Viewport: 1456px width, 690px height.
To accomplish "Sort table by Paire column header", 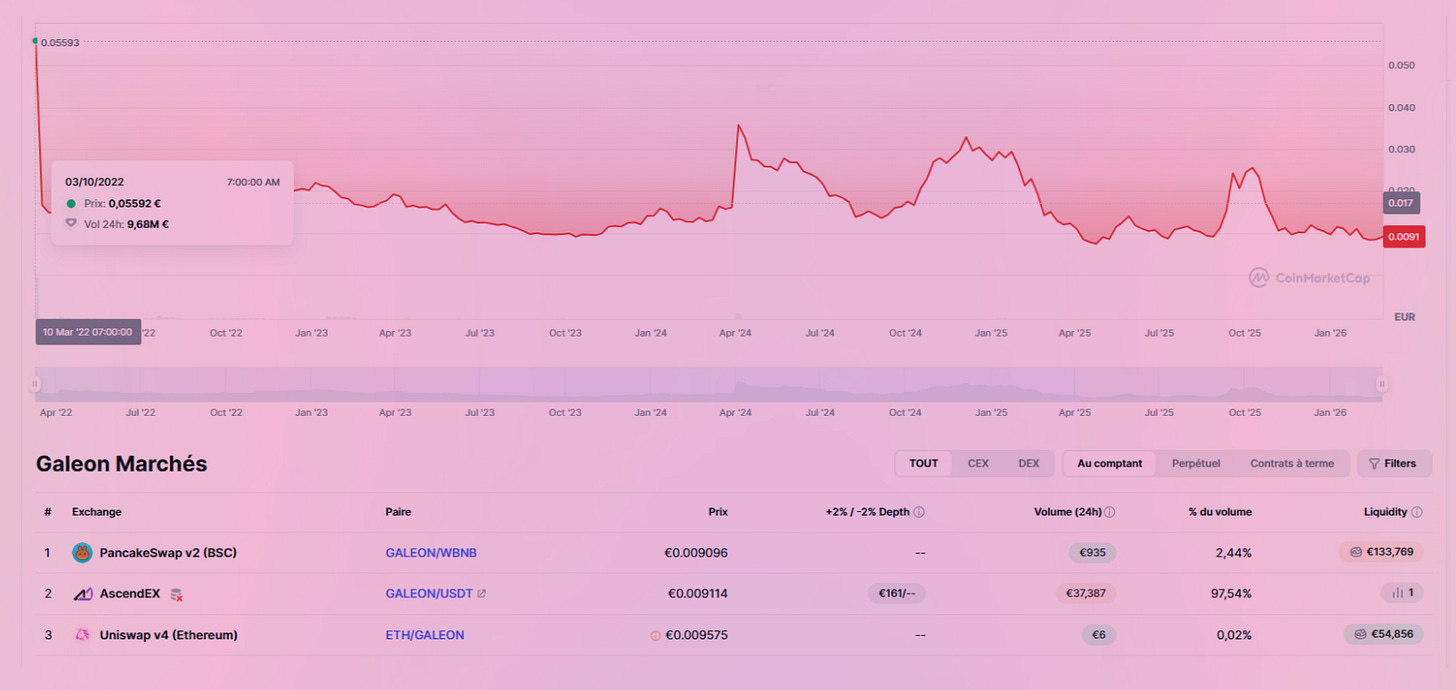I will pyautogui.click(x=398, y=512).
